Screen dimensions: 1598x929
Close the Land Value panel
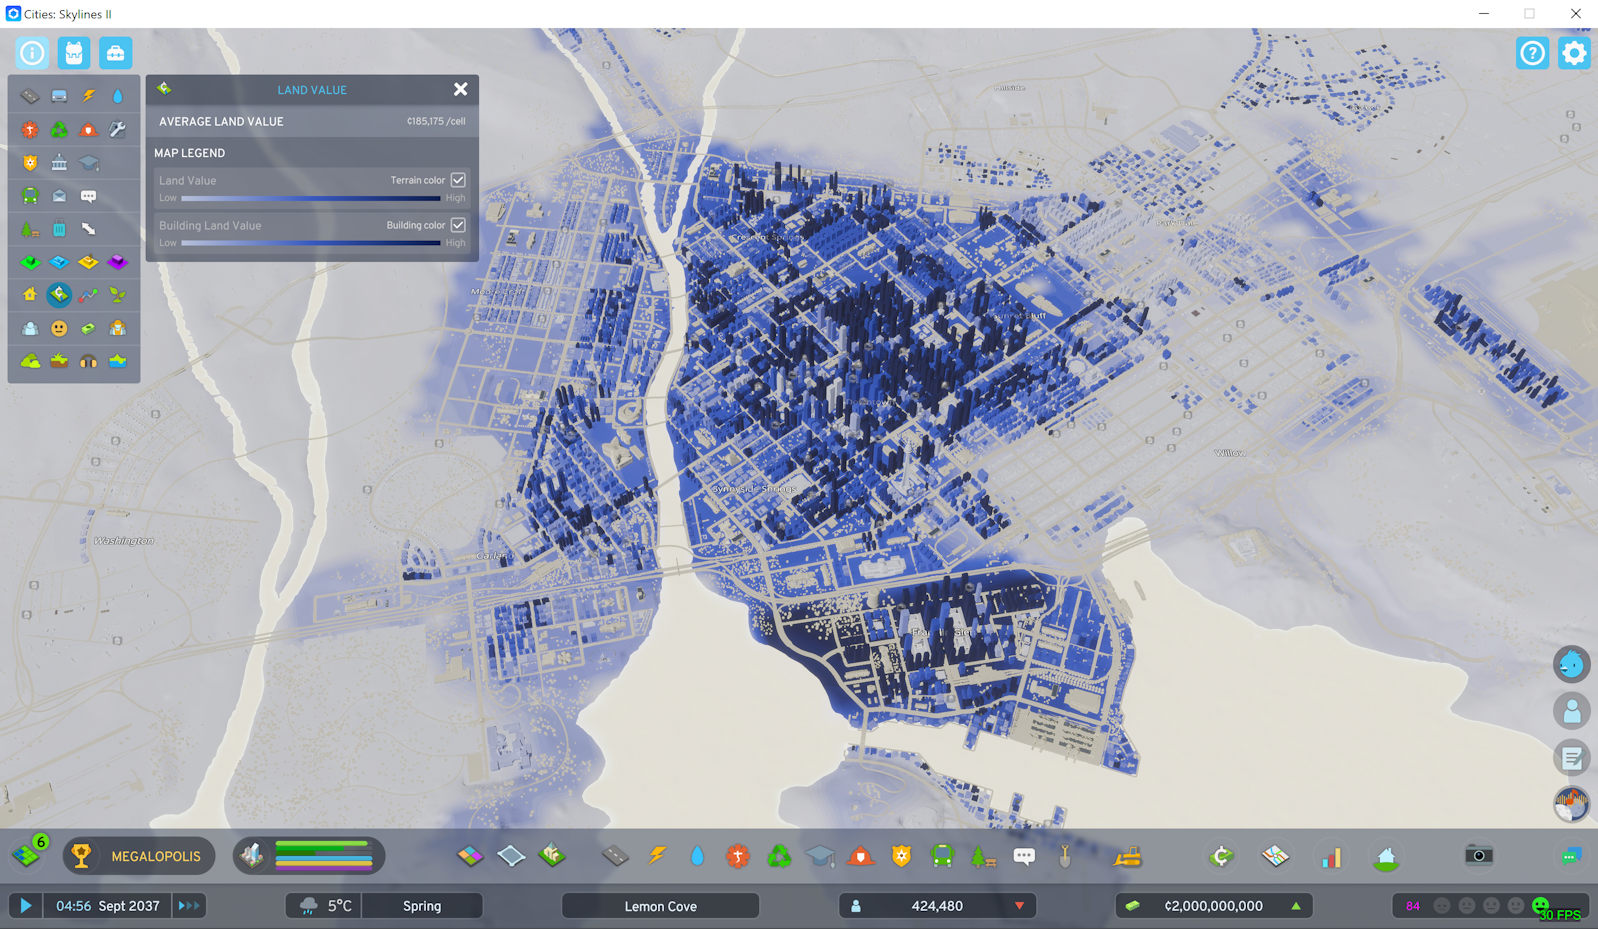(x=460, y=89)
